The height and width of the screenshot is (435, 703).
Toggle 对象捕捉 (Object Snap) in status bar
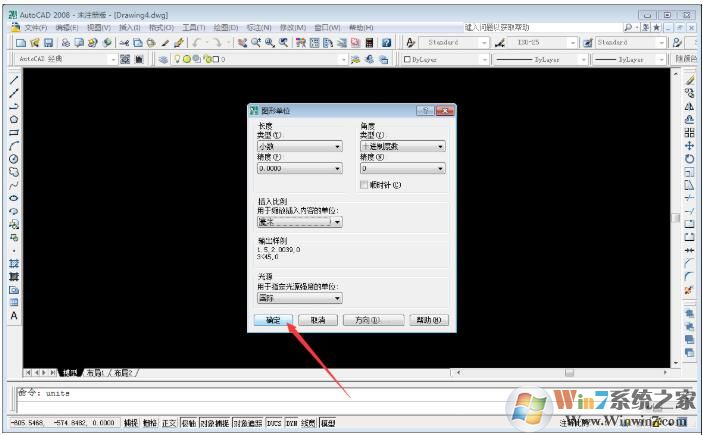(x=214, y=423)
